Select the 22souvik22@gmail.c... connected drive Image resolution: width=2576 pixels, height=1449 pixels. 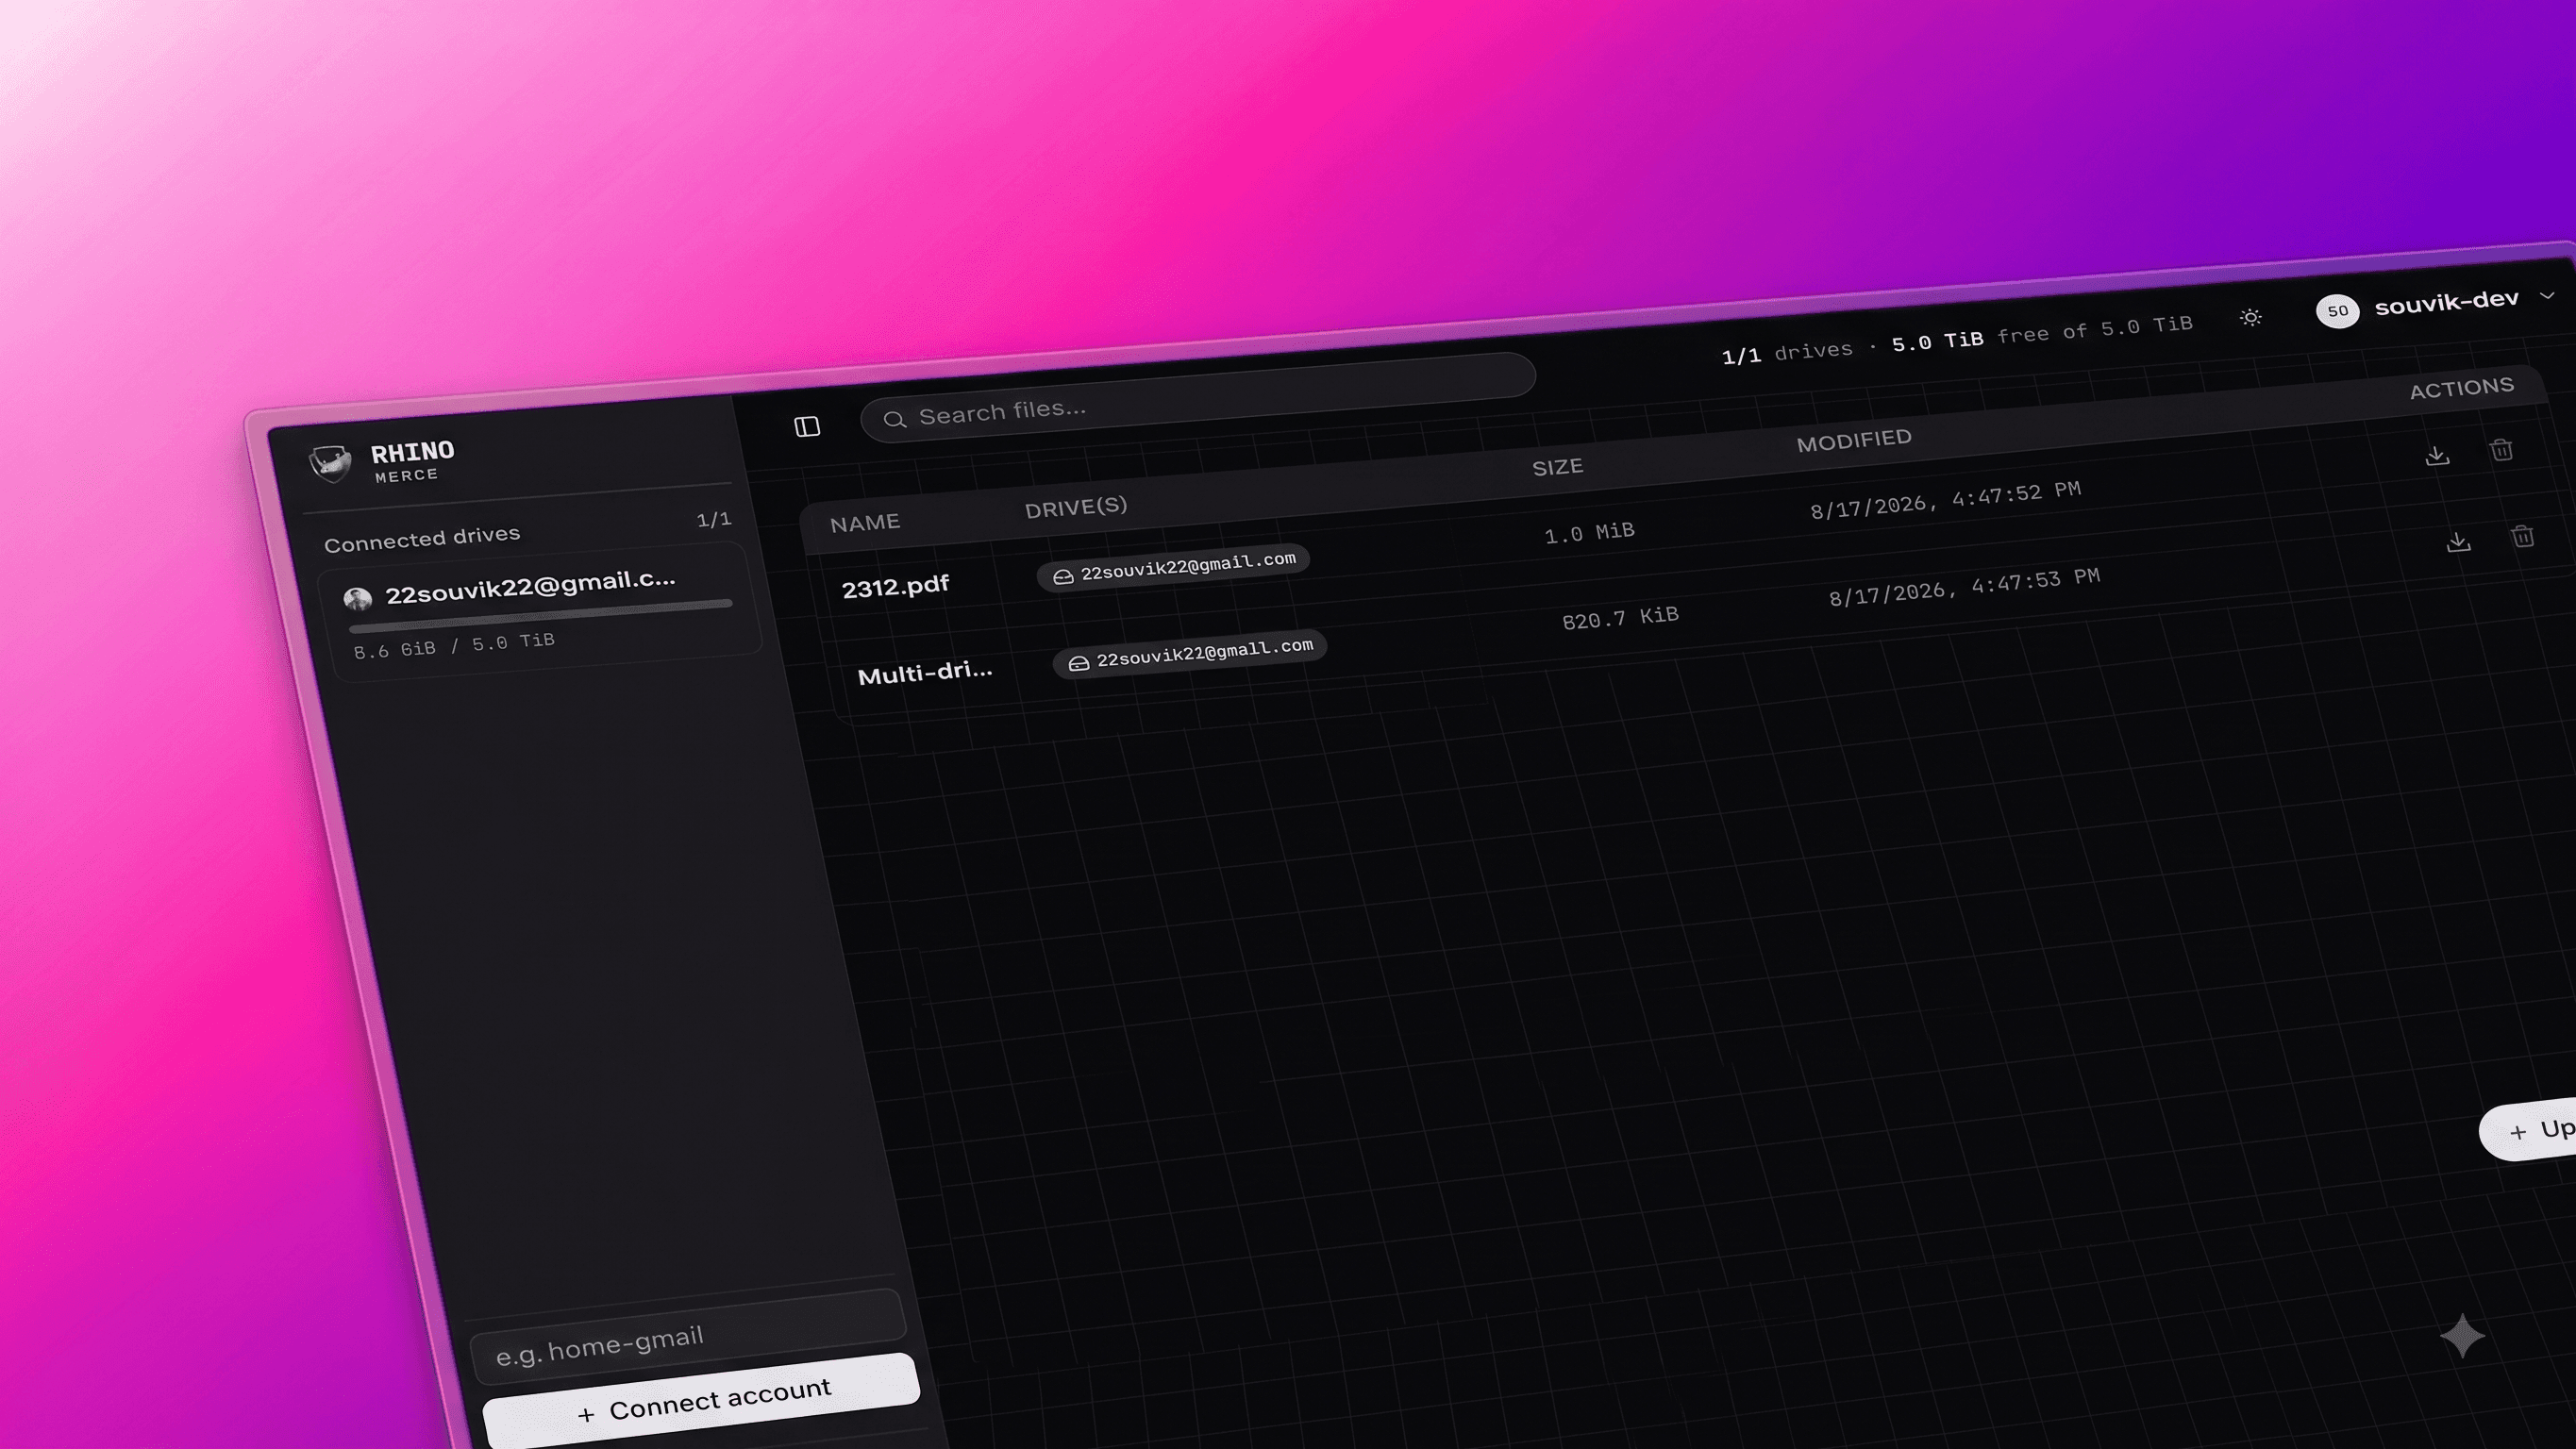click(541, 612)
